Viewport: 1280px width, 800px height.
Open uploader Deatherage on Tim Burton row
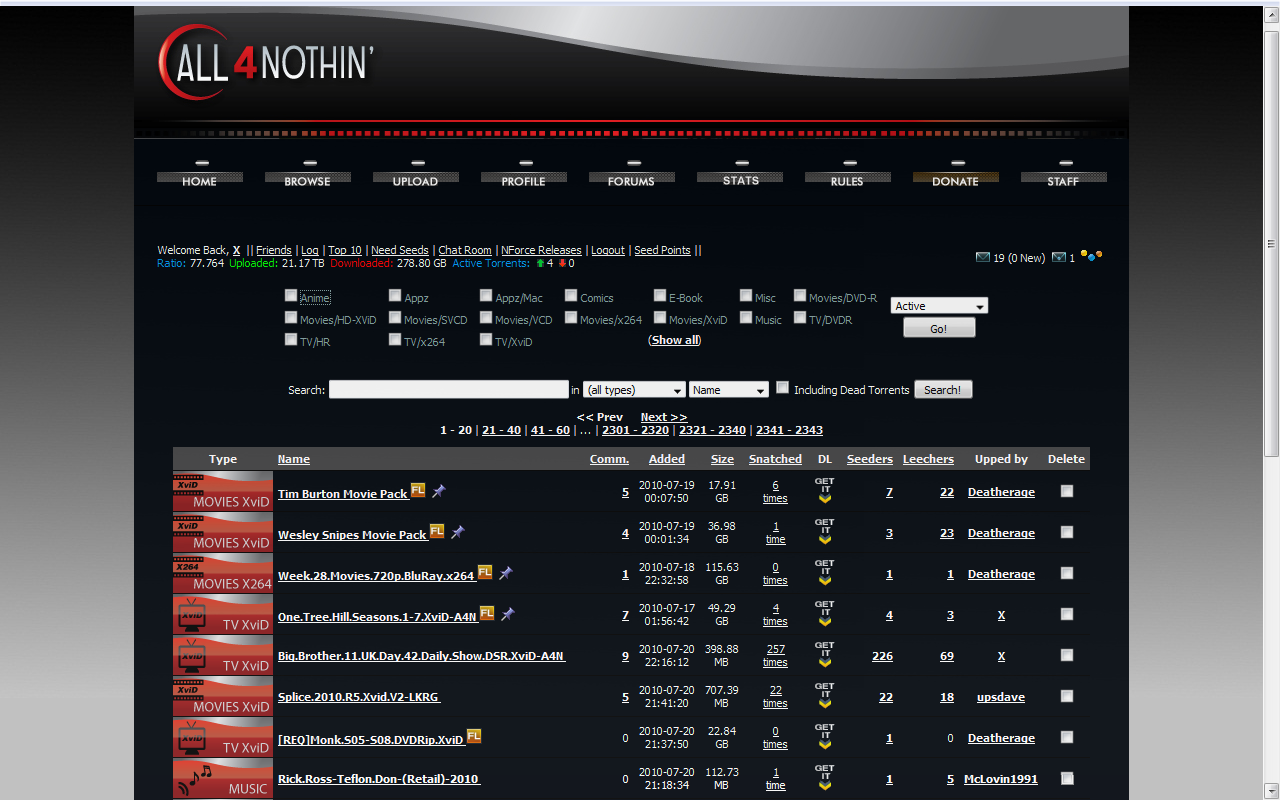coord(1001,492)
